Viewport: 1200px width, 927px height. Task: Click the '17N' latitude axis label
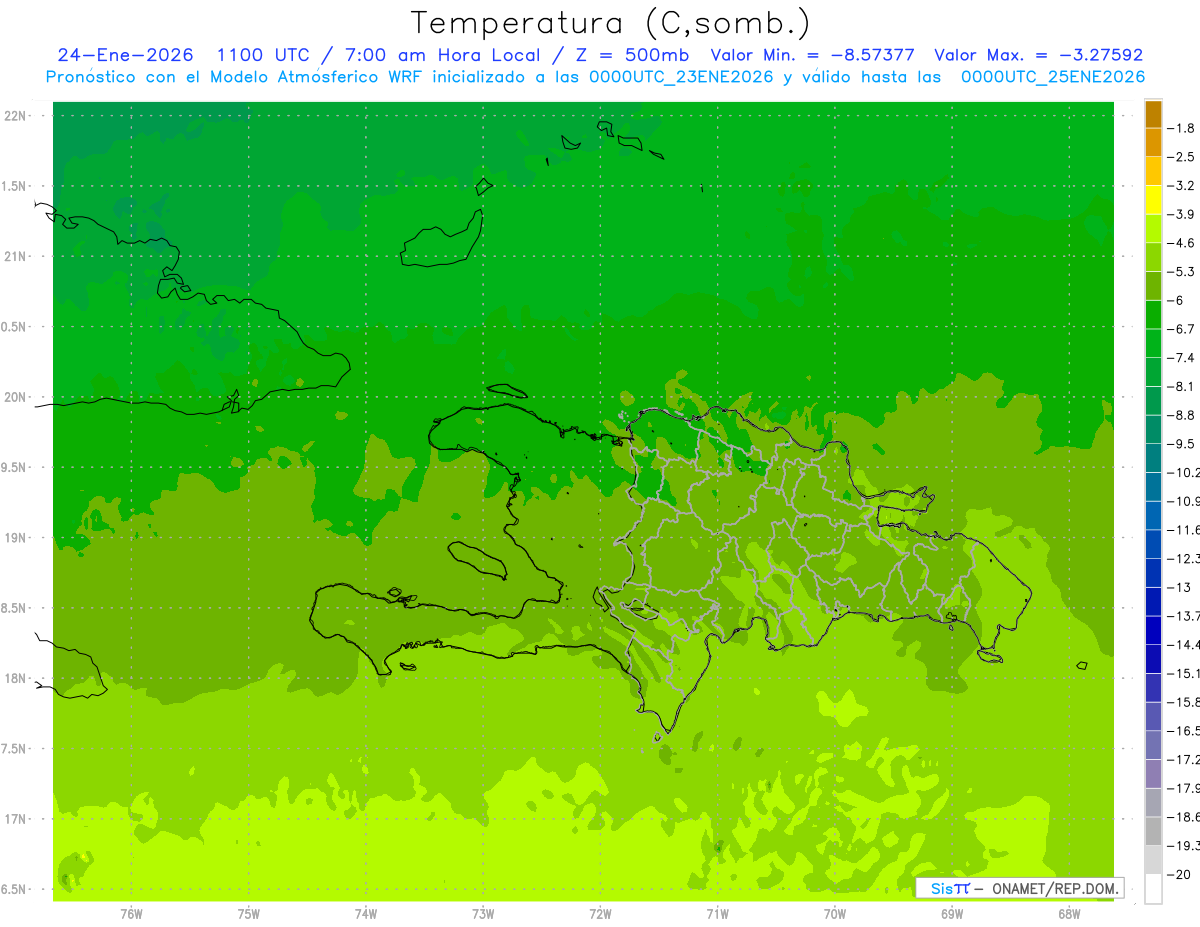pos(17,819)
